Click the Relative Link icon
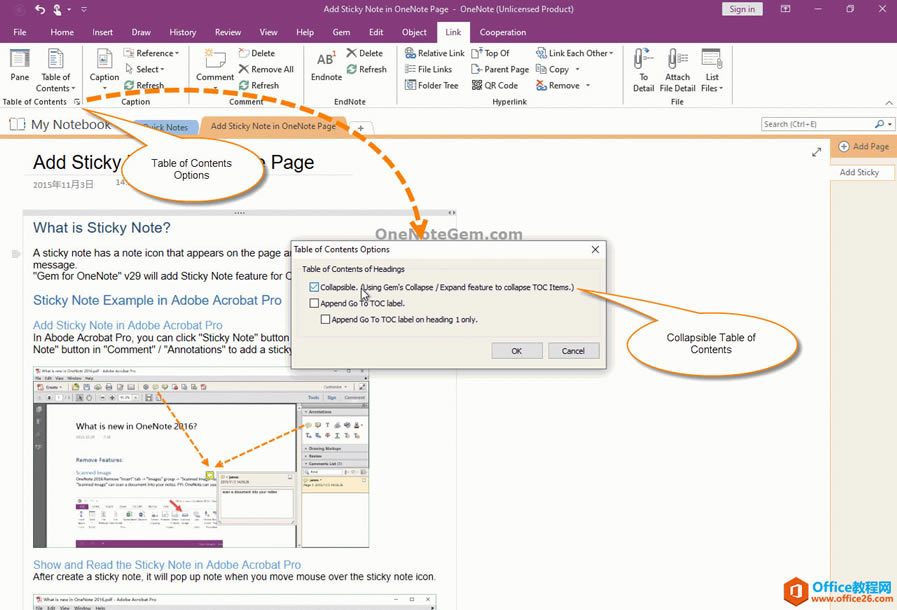Viewport: 897px width, 610px height. 410,53
